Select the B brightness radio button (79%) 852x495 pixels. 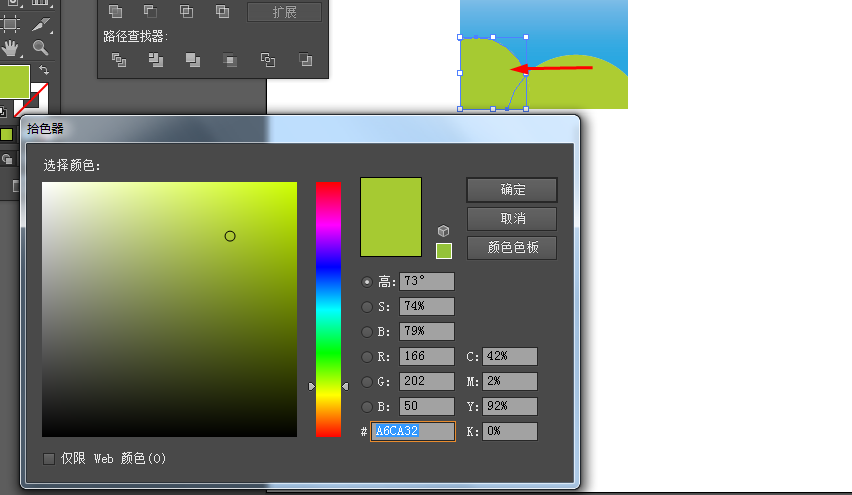tap(367, 331)
